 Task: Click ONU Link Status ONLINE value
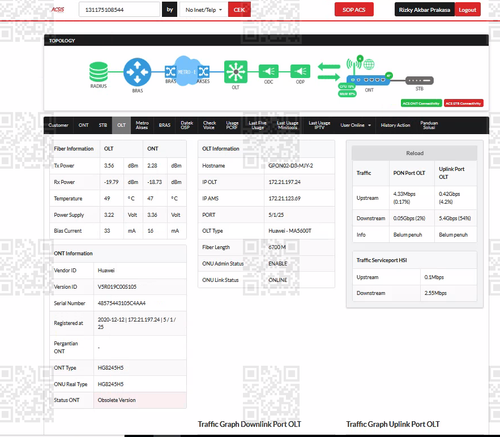click(278, 280)
